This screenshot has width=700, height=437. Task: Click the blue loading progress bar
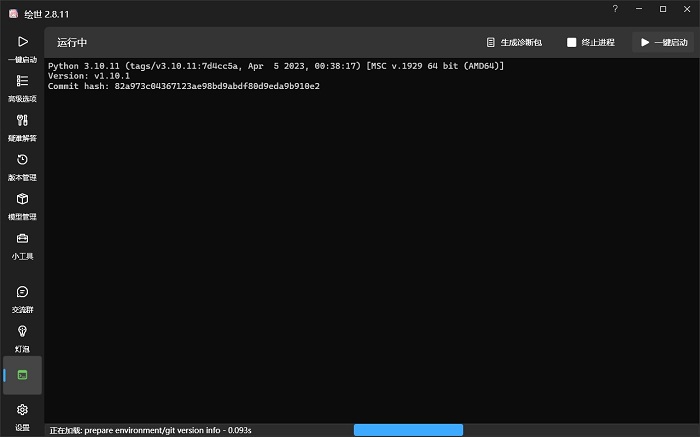[x=408, y=430]
